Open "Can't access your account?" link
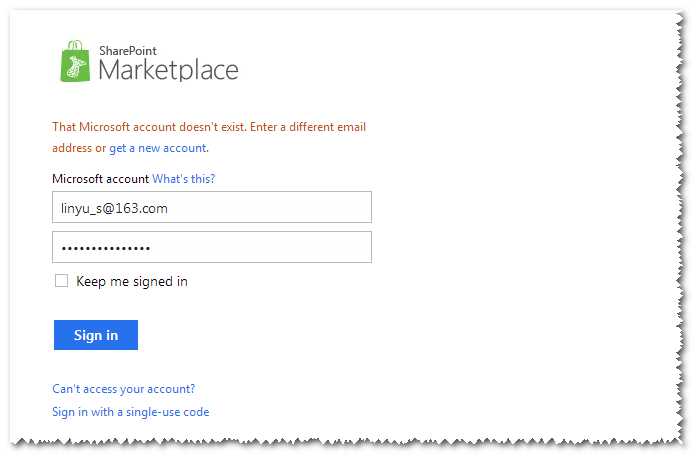This screenshot has width=700, height=461. coord(124,389)
